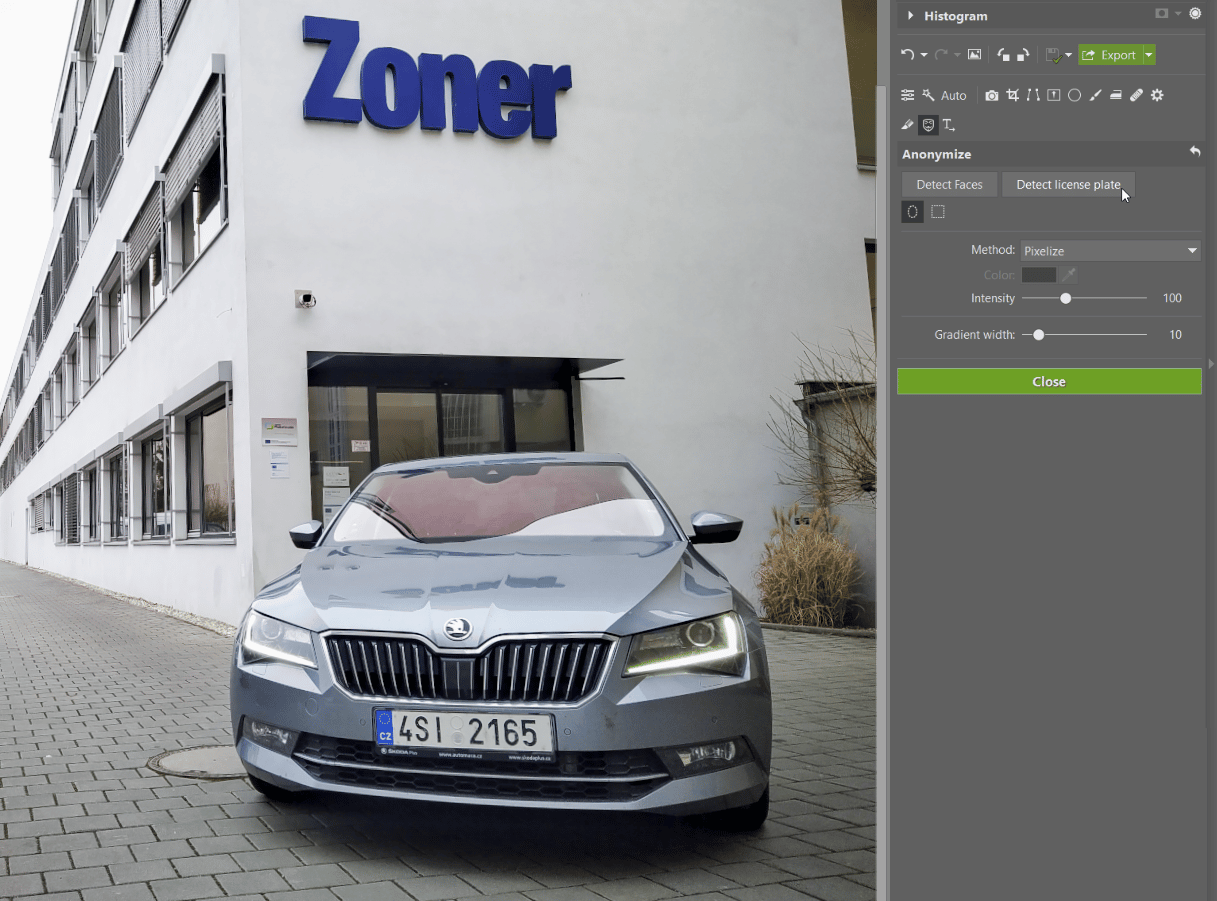
Task: Click the Intensity value 100
Action: (x=1172, y=299)
